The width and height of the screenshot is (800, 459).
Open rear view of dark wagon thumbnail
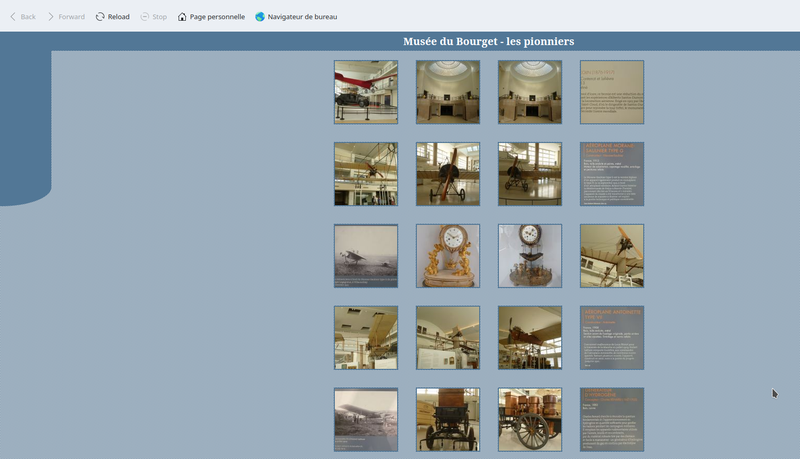coord(448,419)
